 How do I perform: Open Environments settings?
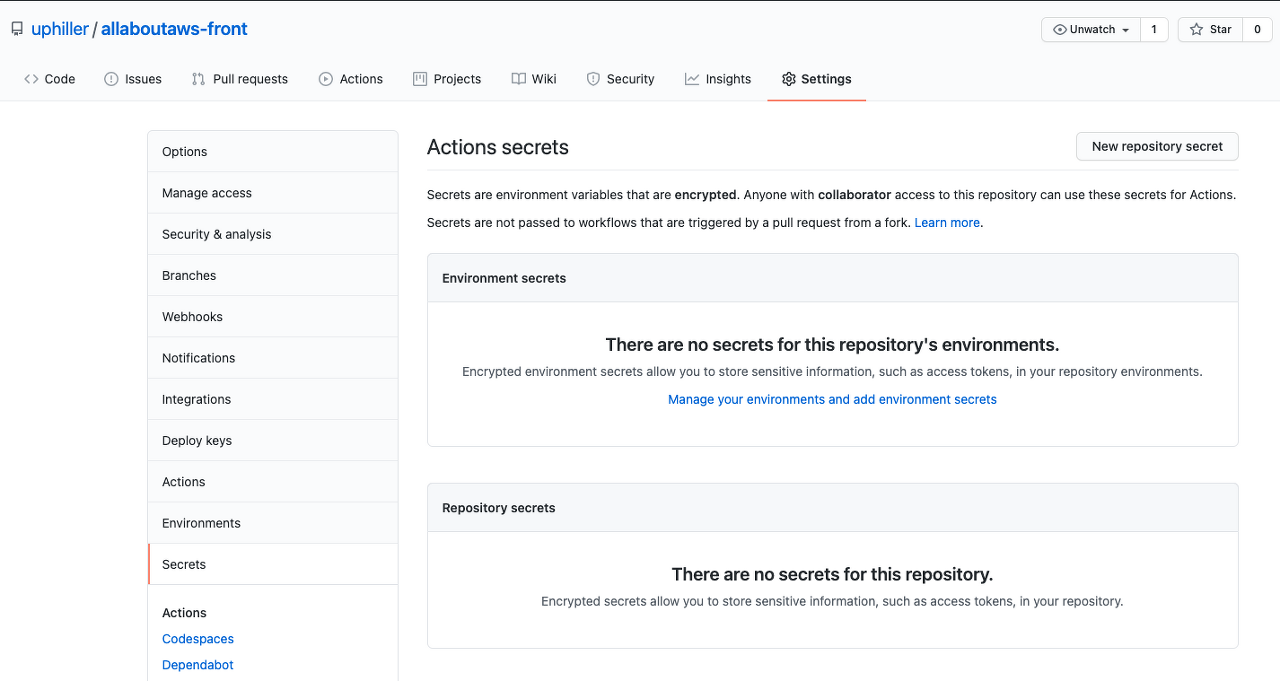click(x=273, y=523)
